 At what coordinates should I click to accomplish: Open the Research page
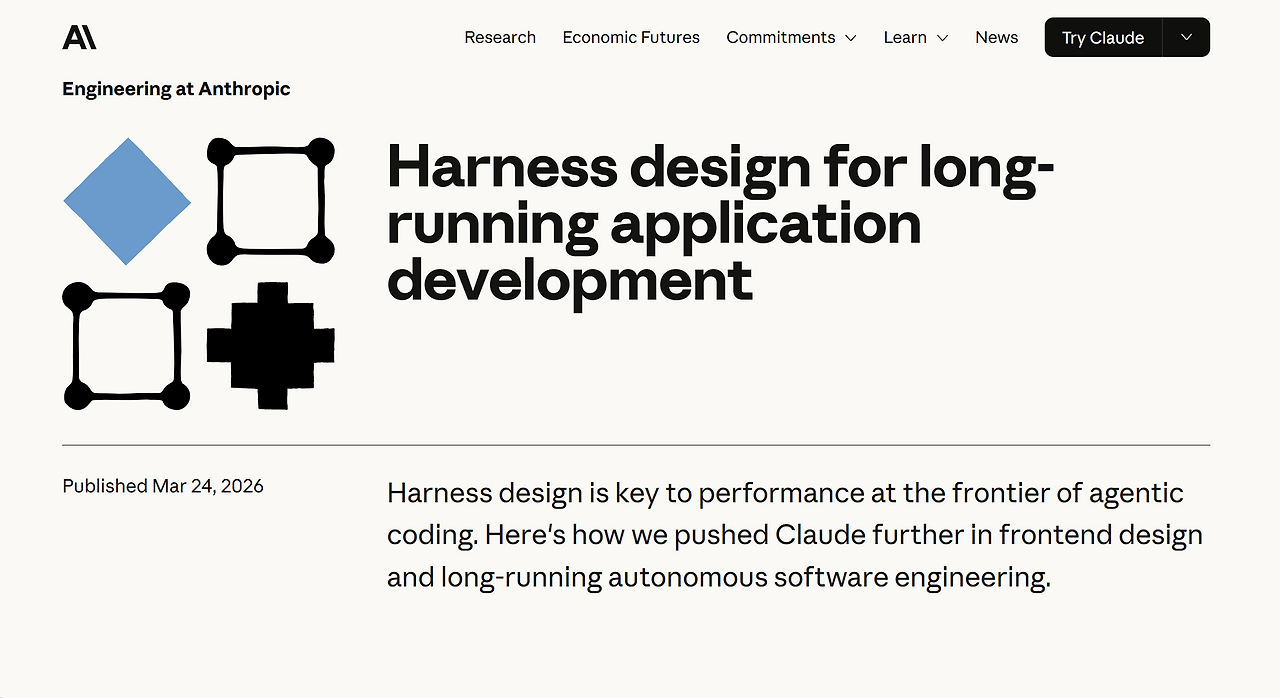pos(500,37)
